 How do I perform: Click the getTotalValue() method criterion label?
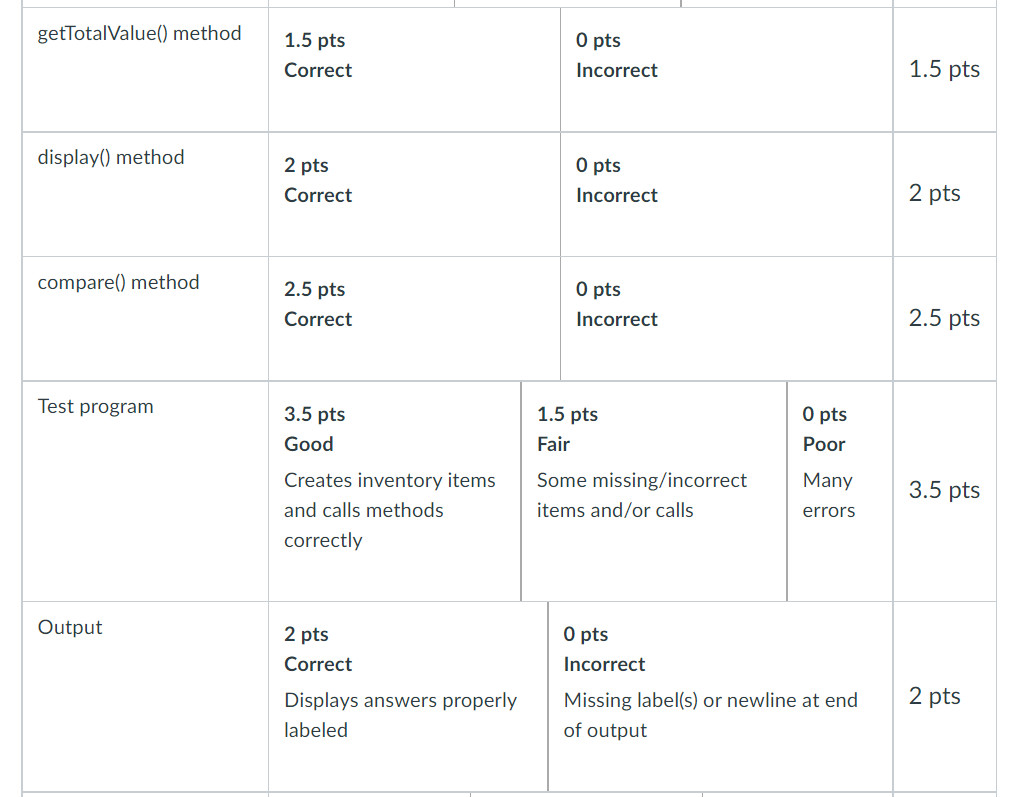(x=140, y=33)
